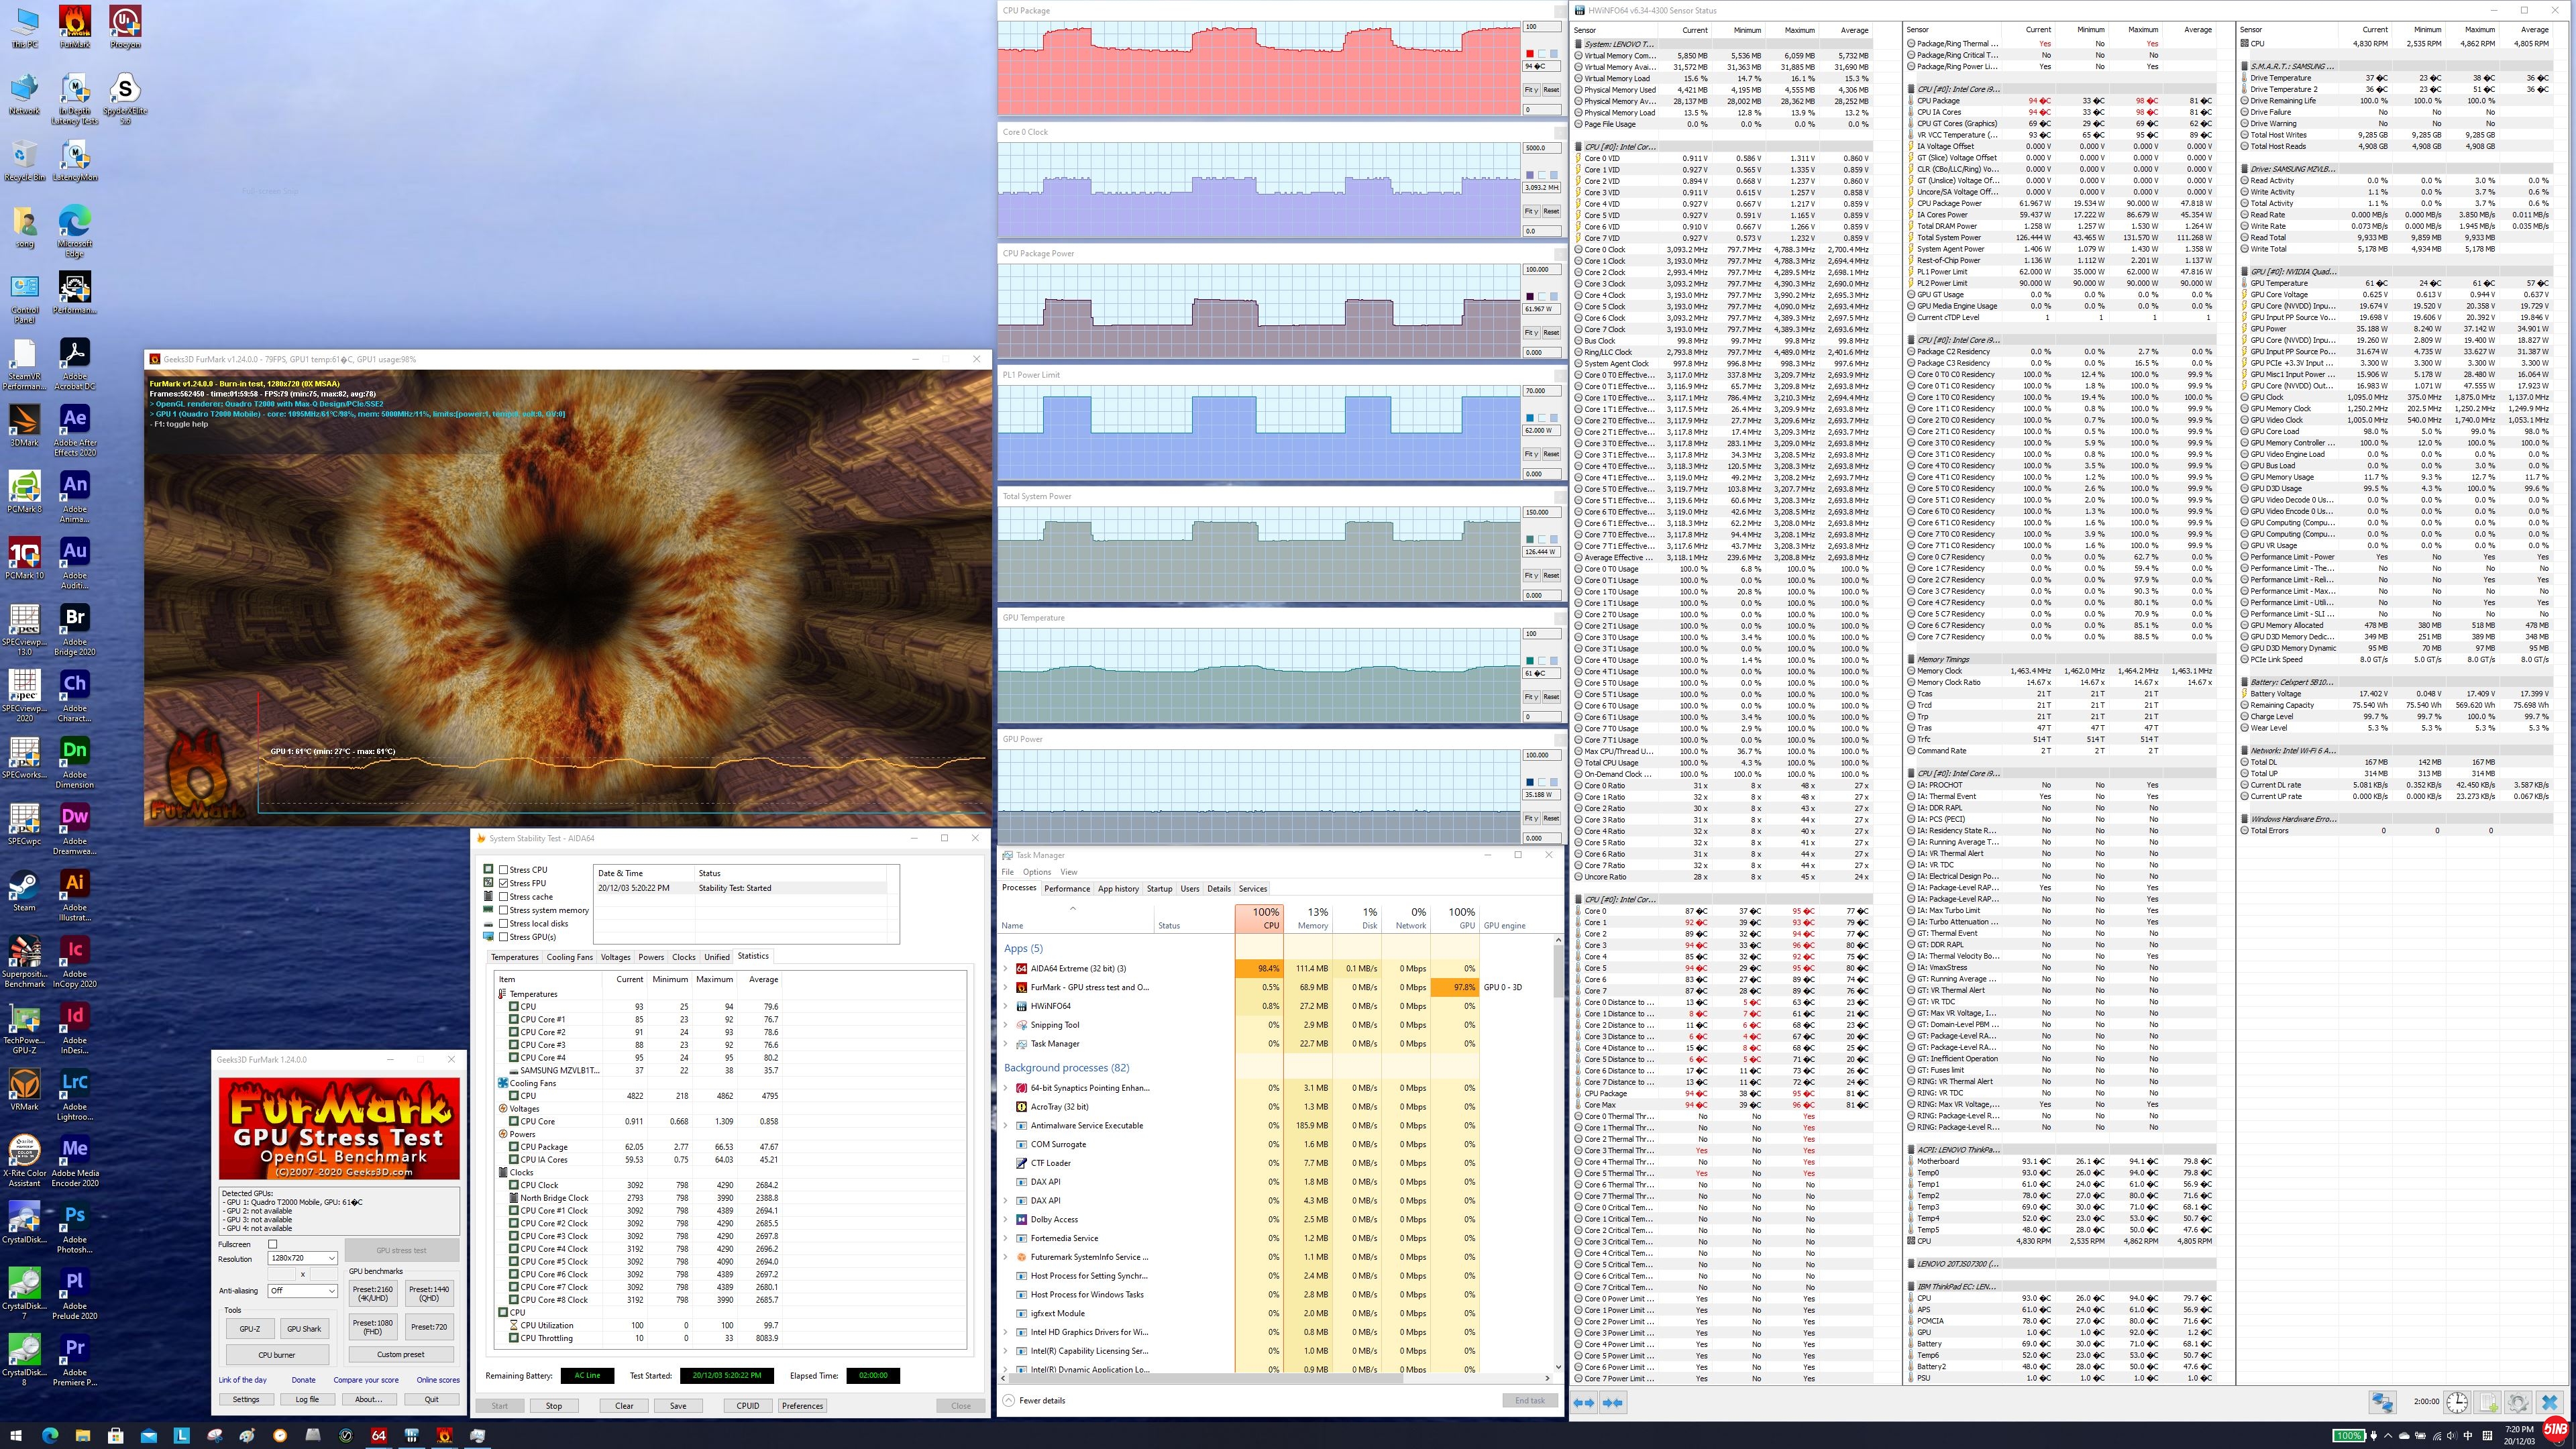2576x1449 pixels.
Task: Click CPU Package graph color swatch
Action: [x=1530, y=53]
